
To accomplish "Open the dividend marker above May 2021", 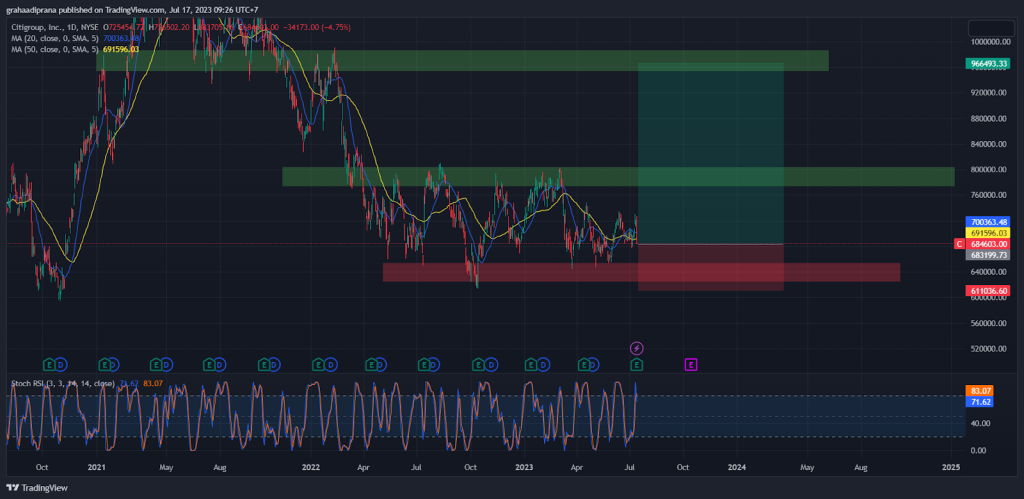I will pyautogui.click(x=167, y=364).
